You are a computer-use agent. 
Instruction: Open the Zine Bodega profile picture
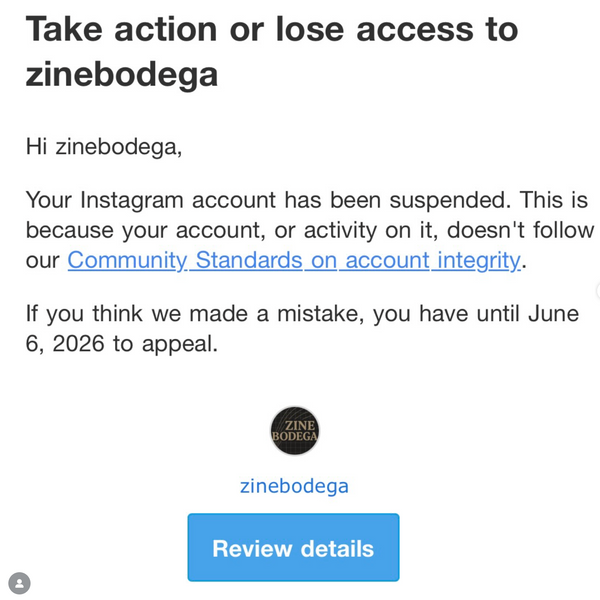pos(294,431)
